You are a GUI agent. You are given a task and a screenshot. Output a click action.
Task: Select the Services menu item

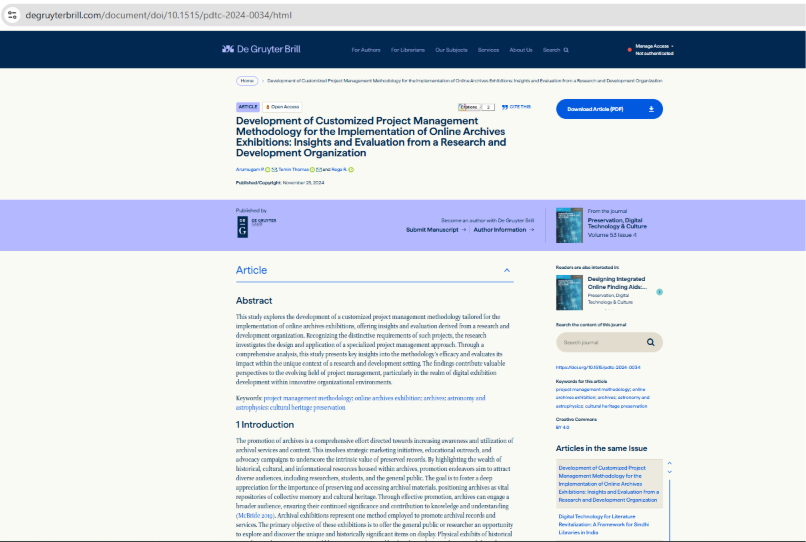[488, 50]
